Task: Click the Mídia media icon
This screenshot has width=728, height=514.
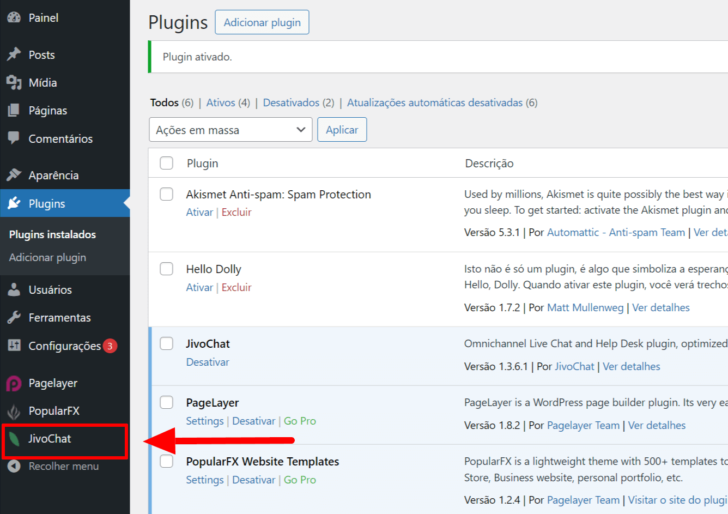Action: [14, 83]
